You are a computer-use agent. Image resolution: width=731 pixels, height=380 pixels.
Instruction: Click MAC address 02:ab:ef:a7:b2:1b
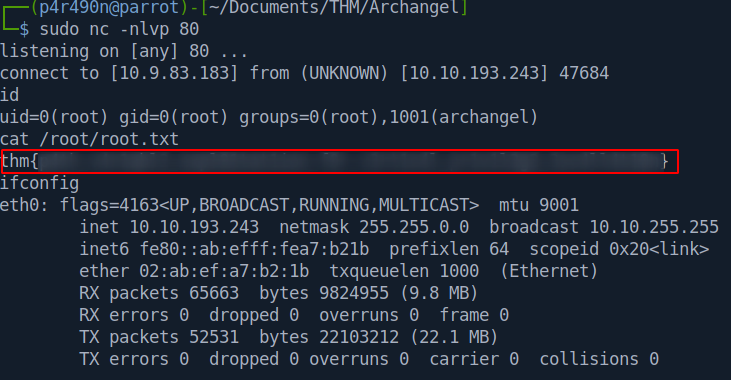click(224, 271)
